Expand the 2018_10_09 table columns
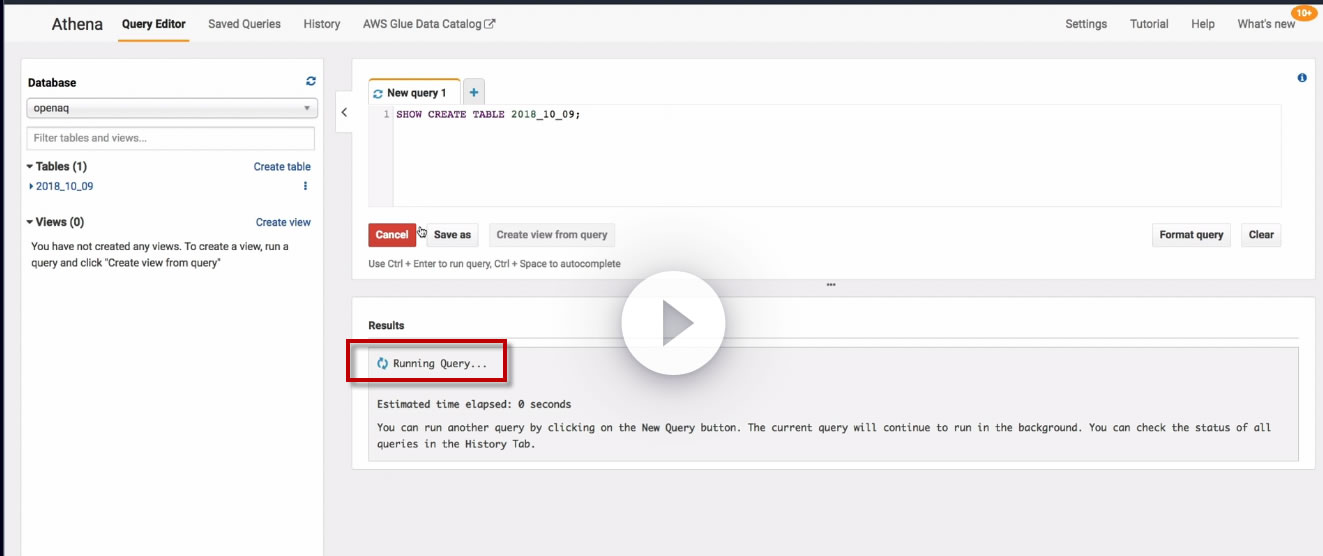Image resolution: width=1323 pixels, height=556 pixels. tap(32, 186)
